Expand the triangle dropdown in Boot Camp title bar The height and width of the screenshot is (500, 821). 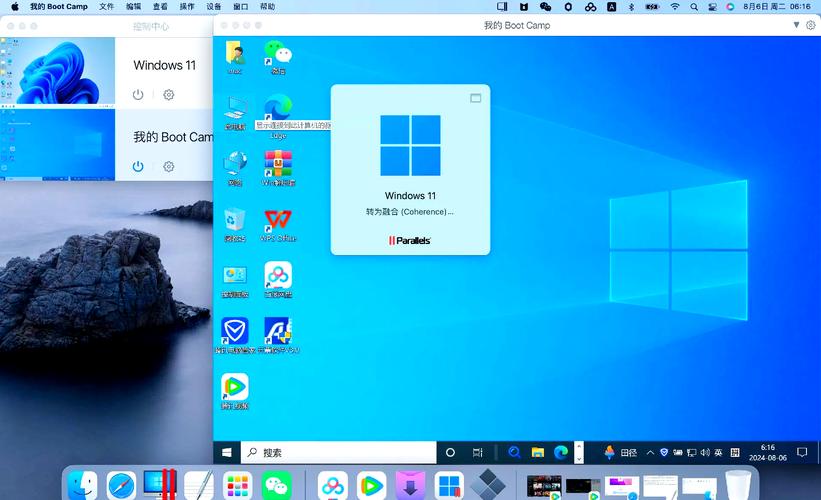click(x=796, y=25)
